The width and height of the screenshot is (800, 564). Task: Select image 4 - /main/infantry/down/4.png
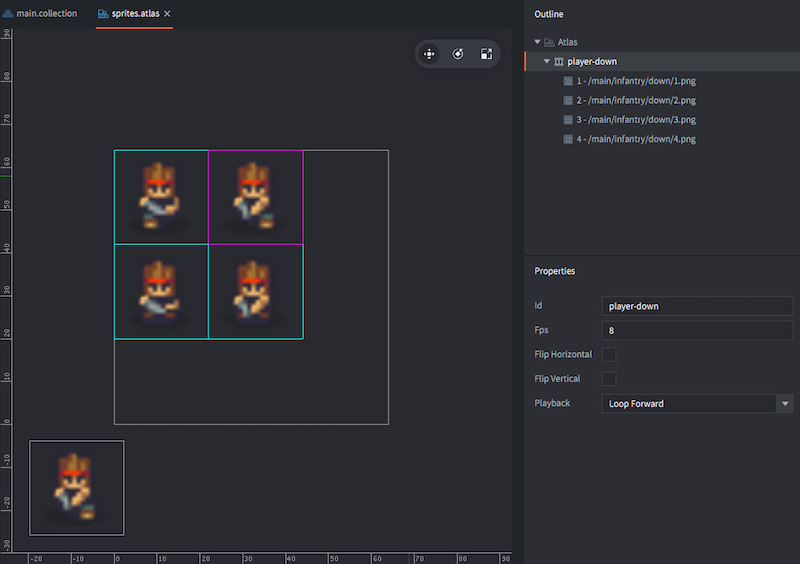tap(636, 139)
